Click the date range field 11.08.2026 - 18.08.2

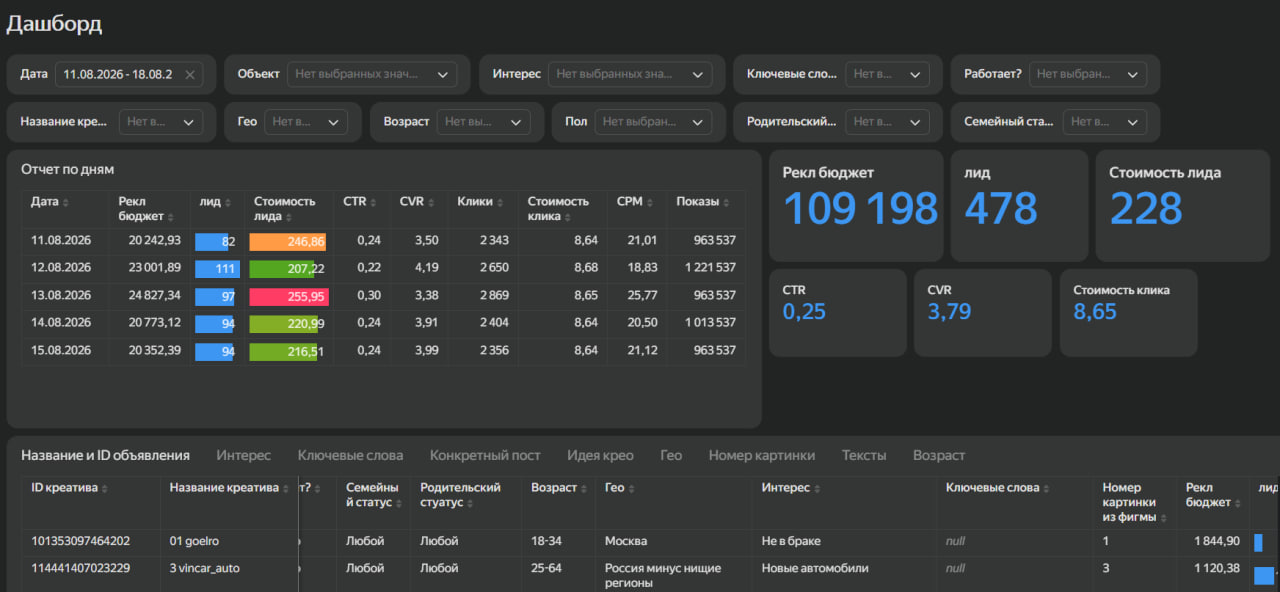click(x=118, y=75)
